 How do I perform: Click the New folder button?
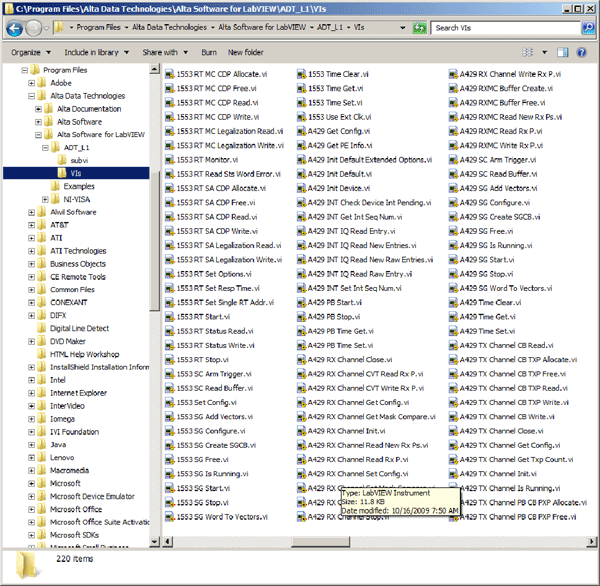click(246, 52)
